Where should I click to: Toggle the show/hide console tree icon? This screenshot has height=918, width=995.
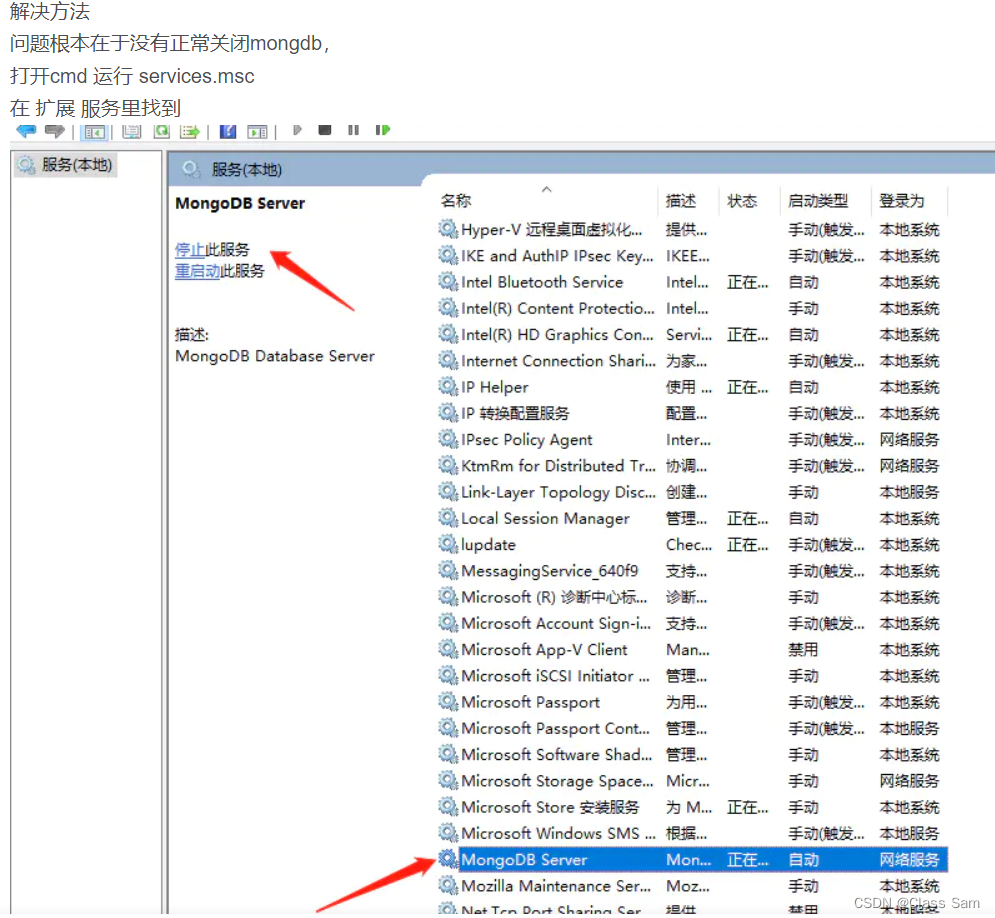(x=95, y=132)
